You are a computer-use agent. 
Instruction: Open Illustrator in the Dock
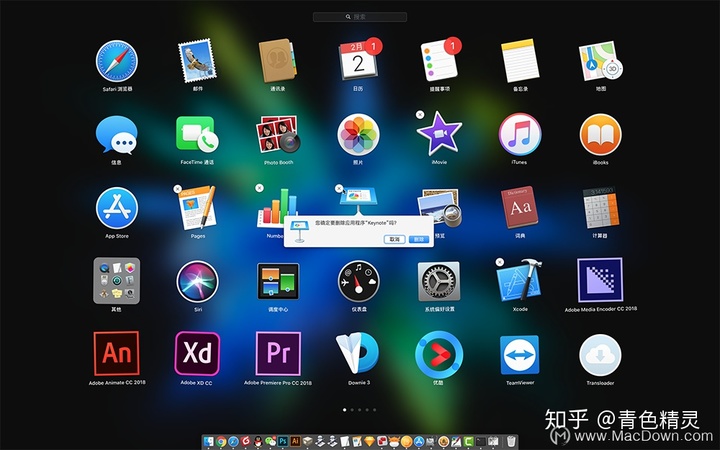[x=295, y=441]
